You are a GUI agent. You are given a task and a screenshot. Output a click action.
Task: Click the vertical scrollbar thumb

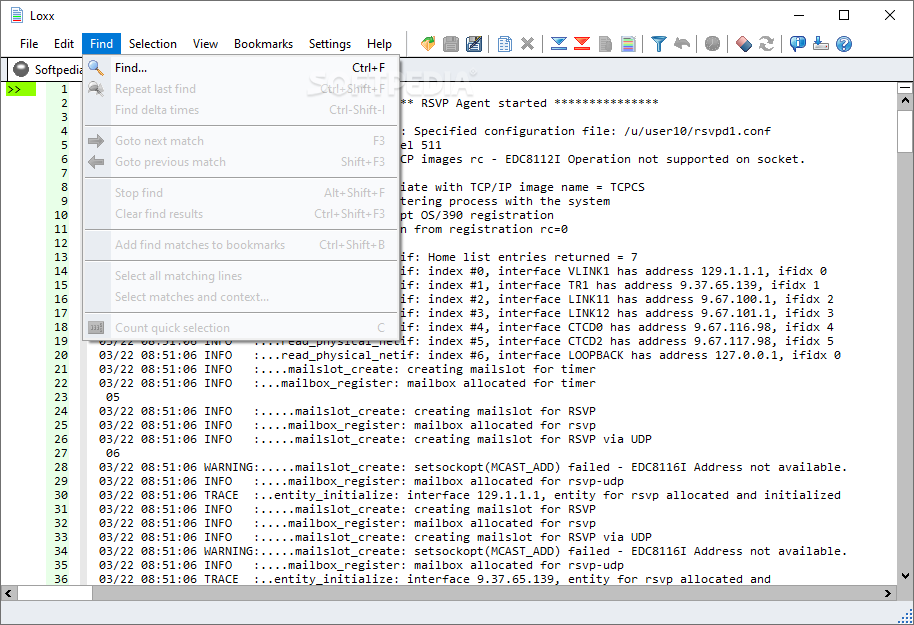pos(905,131)
